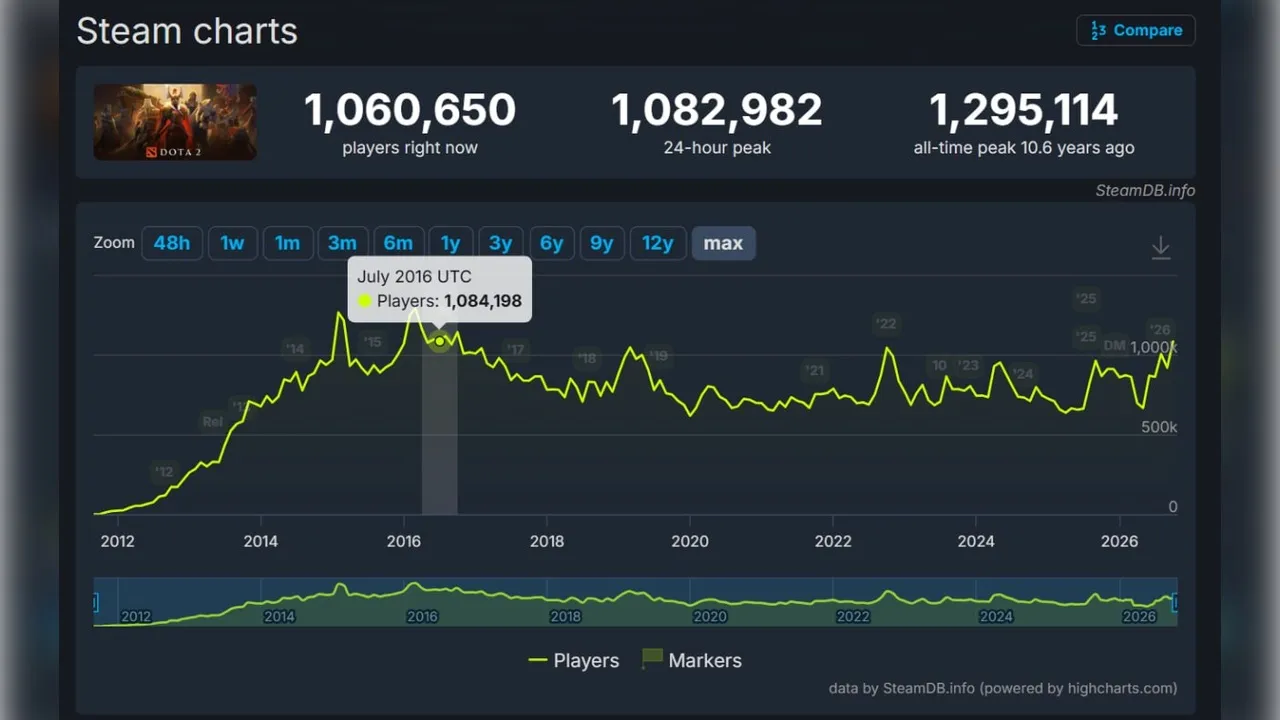This screenshot has width=1280, height=720.
Task: Open the SteamDB.info credit above the chart
Action: [1145, 190]
